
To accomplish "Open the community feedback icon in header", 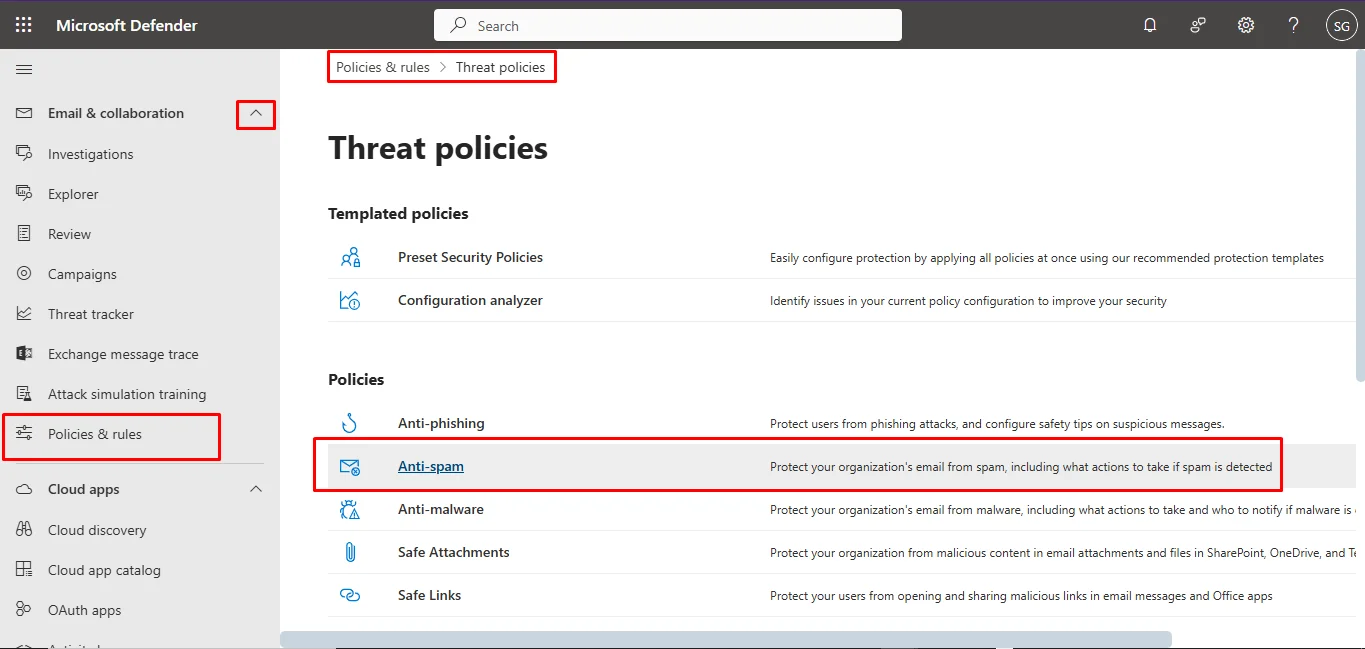I will (x=1198, y=25).
